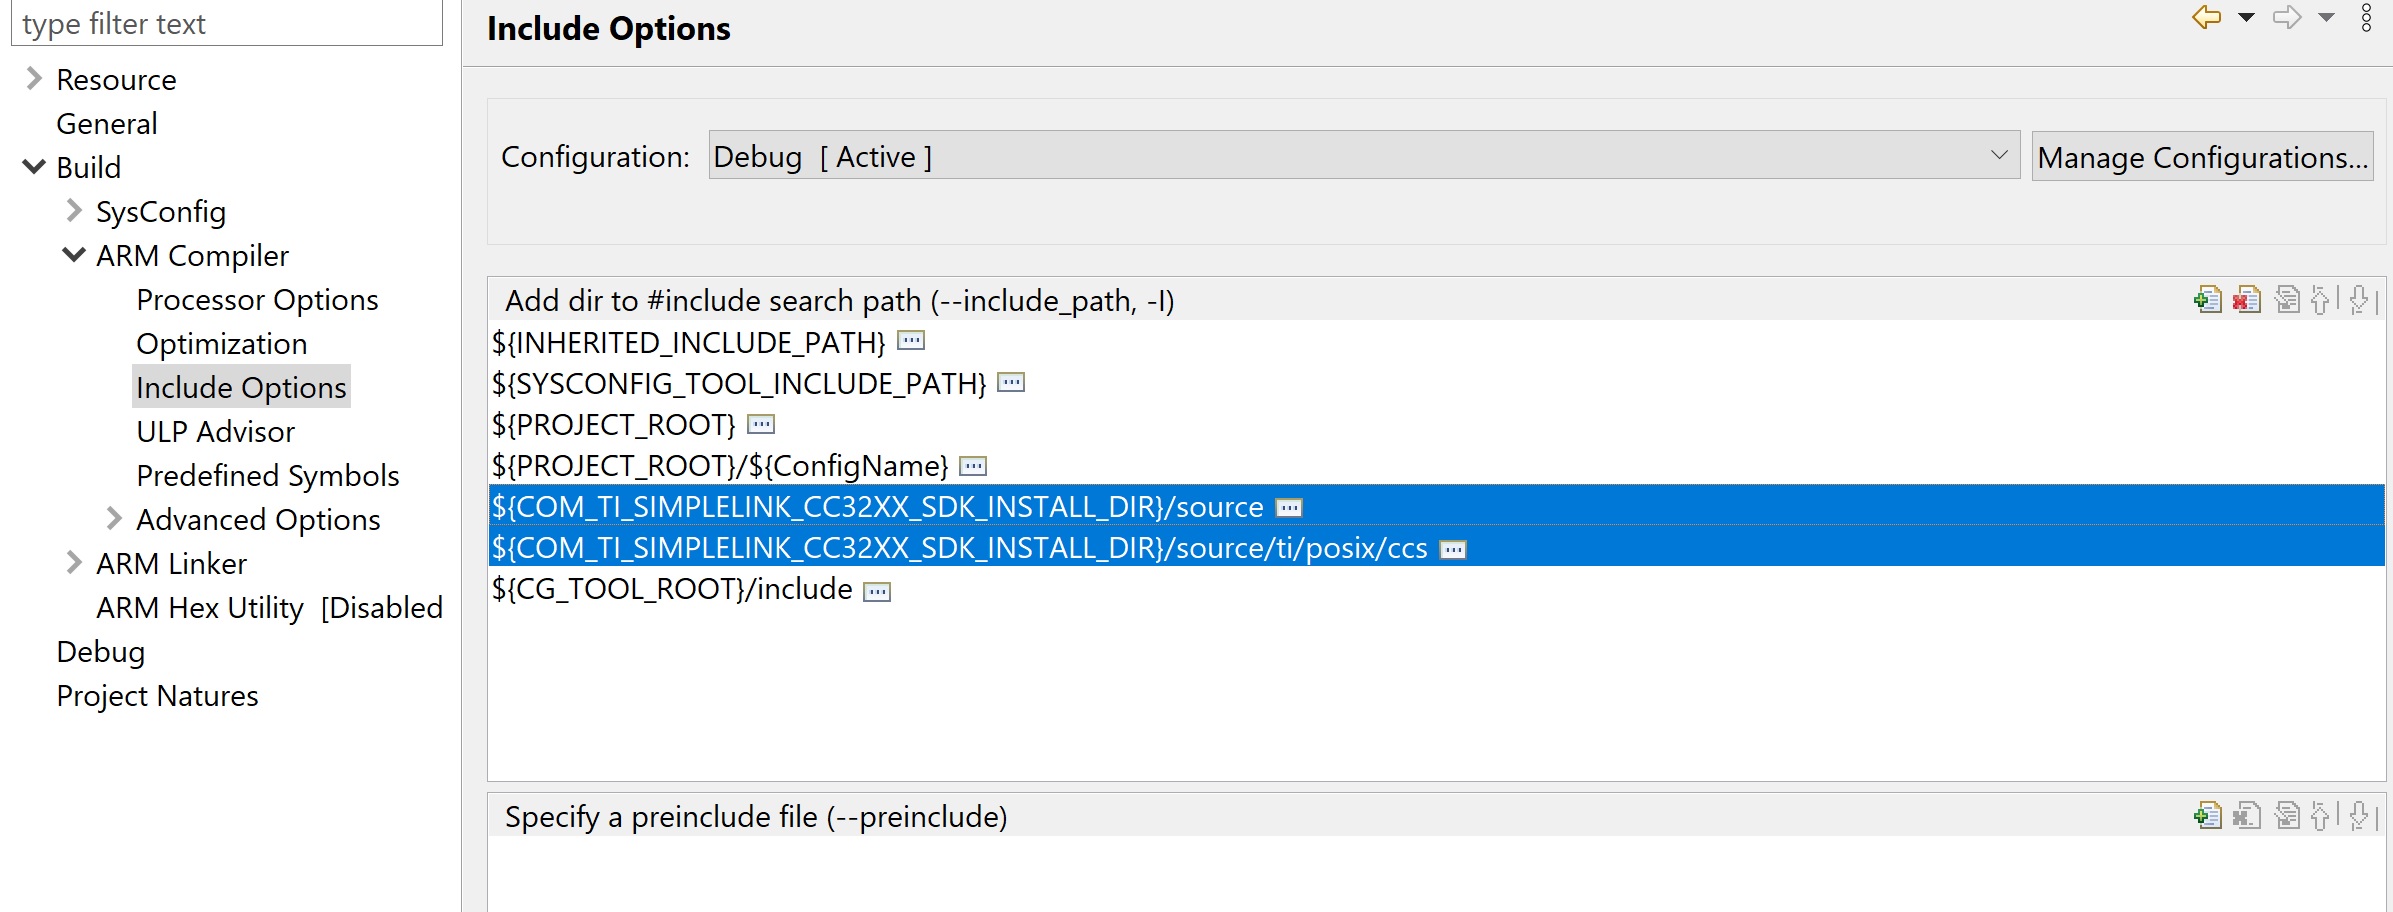The height and width of the screenshot is (912, 2393).
Task: Expand the SysConfig tree node
Action: click(x=74, y=211)
